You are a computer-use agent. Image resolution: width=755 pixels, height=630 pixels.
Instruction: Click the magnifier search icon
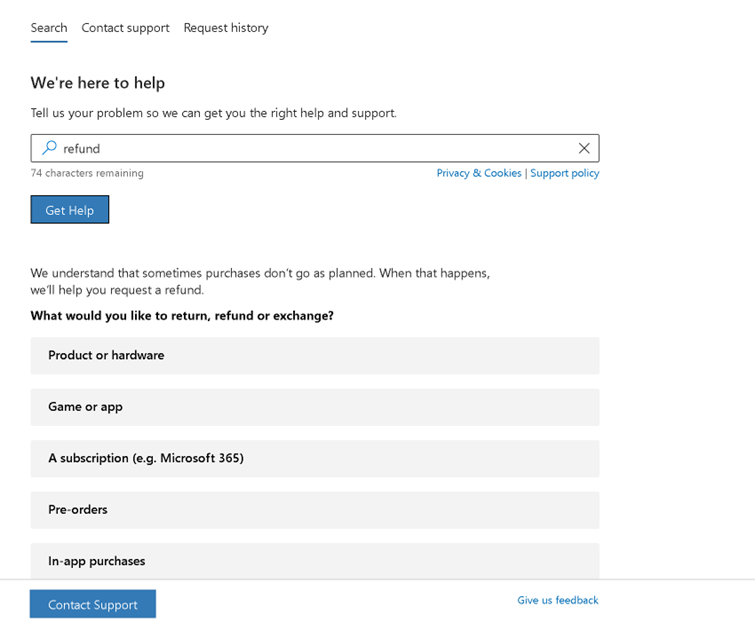point(49,147)
